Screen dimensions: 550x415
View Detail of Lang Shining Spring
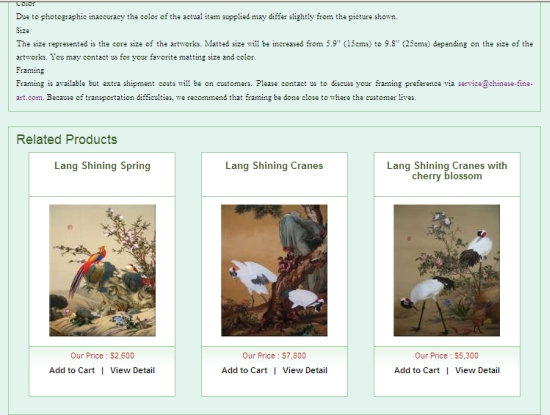[132, 370]
